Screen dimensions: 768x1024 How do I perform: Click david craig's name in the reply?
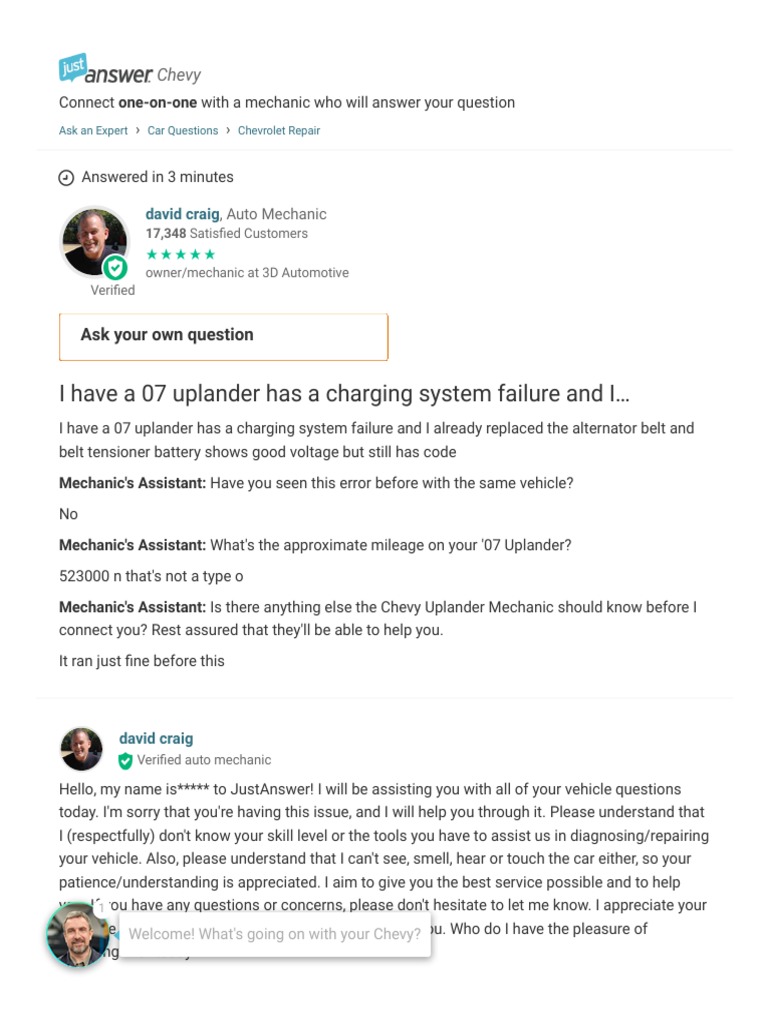156,739
